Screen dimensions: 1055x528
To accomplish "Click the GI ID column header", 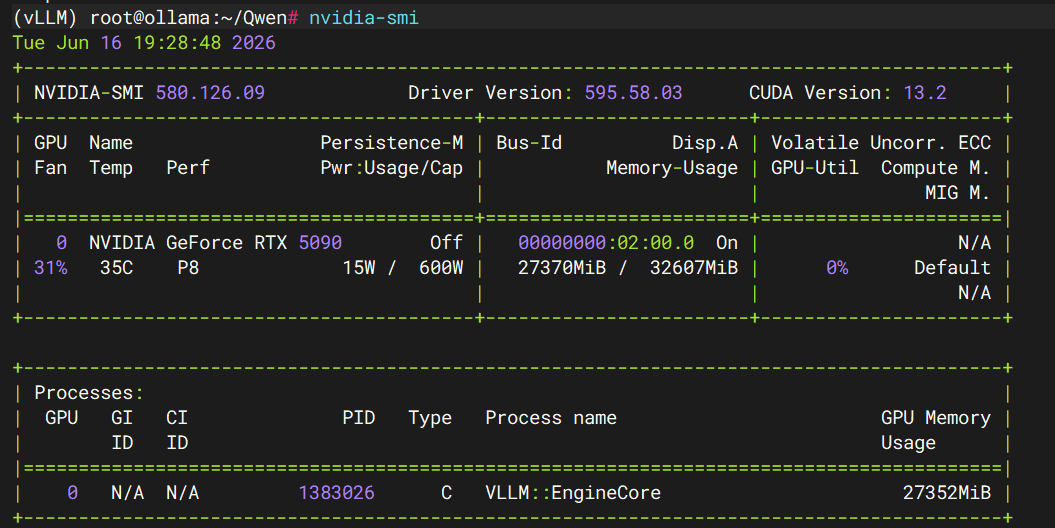I will [122, 430].
